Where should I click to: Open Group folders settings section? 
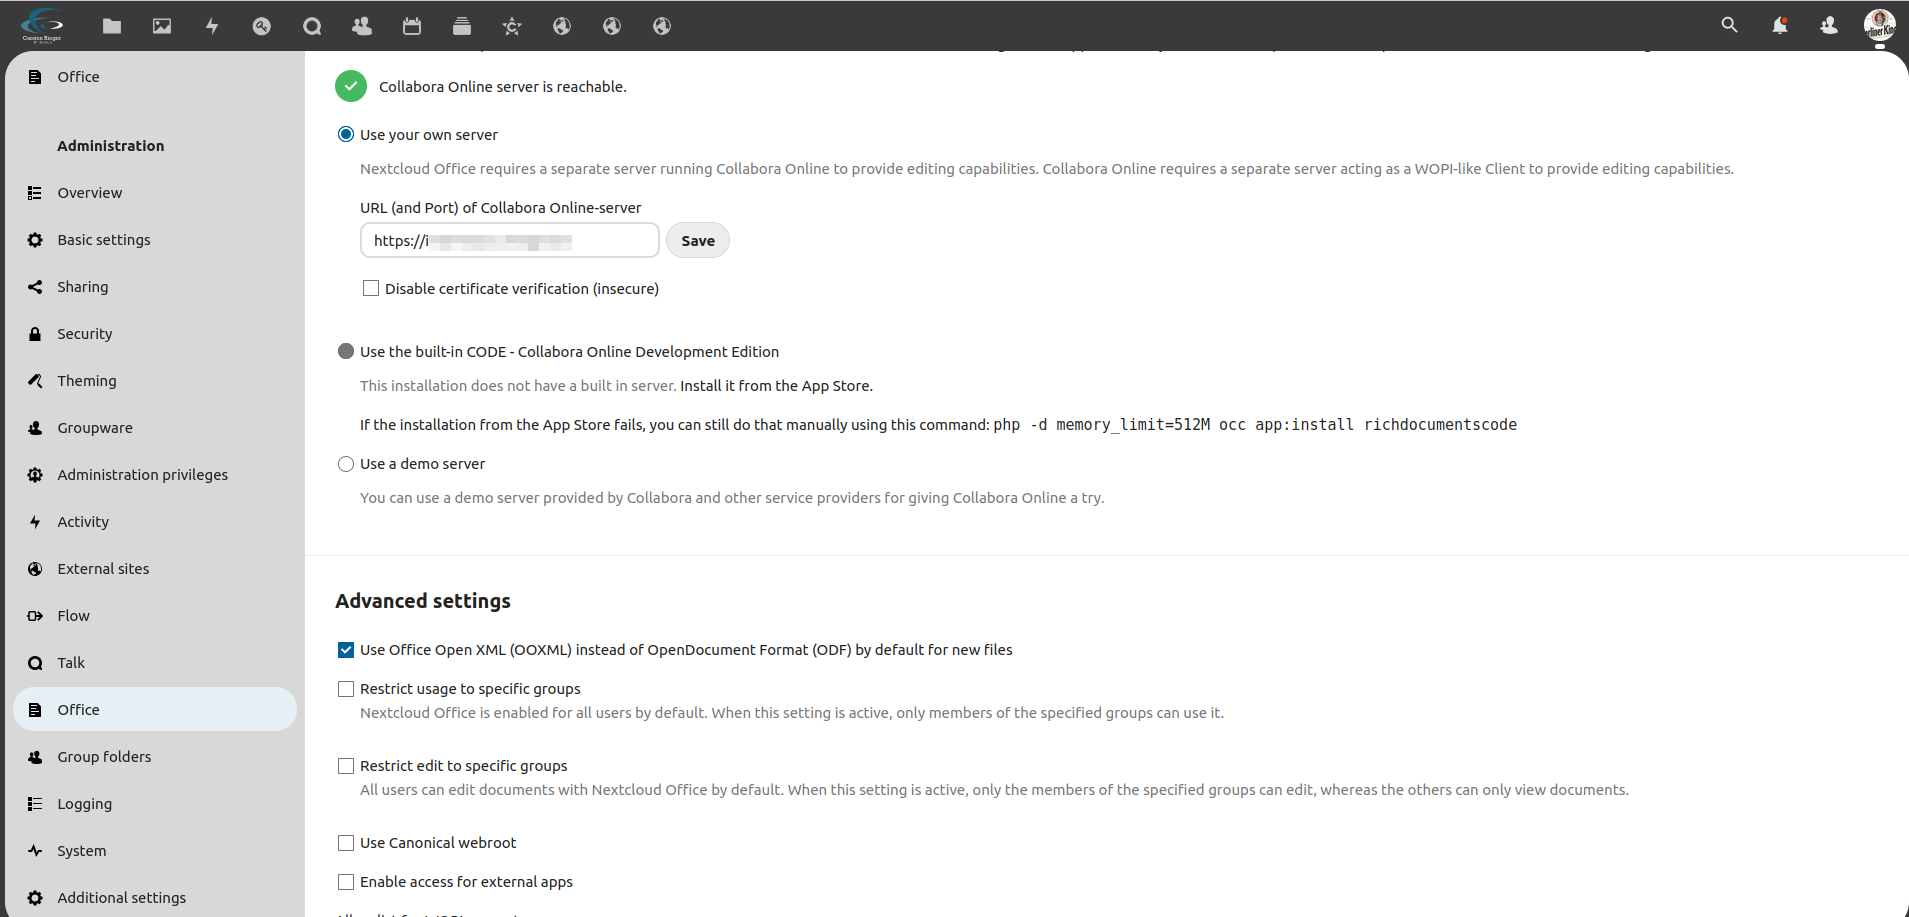click(x=155, y=757)
